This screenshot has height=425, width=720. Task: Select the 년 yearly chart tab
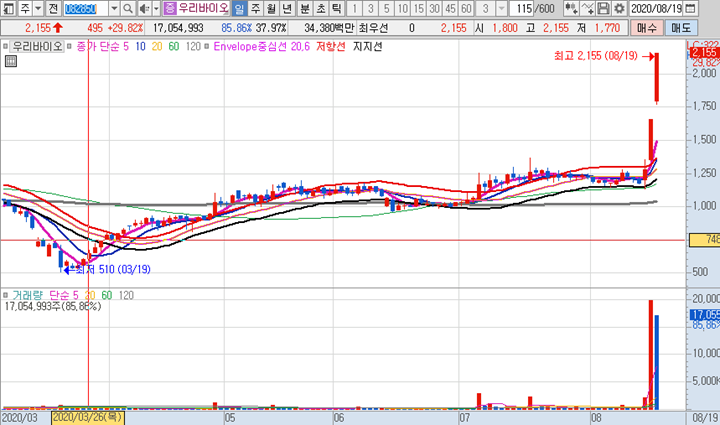coord(287,8)
